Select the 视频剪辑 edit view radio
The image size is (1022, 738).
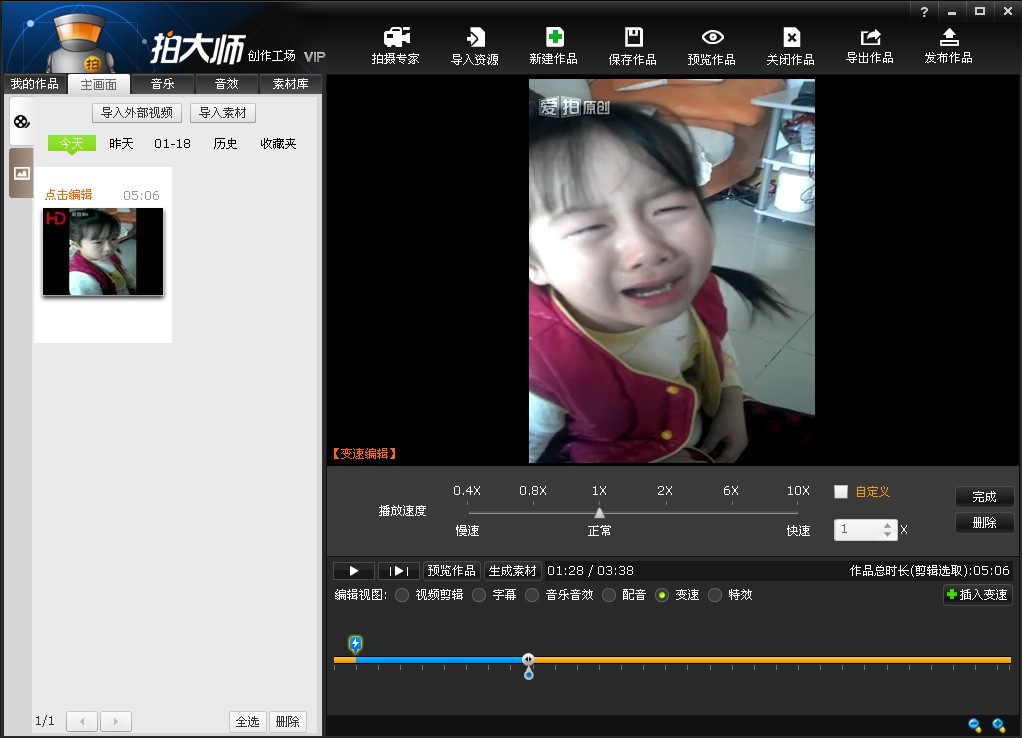(x=402, y=595)
